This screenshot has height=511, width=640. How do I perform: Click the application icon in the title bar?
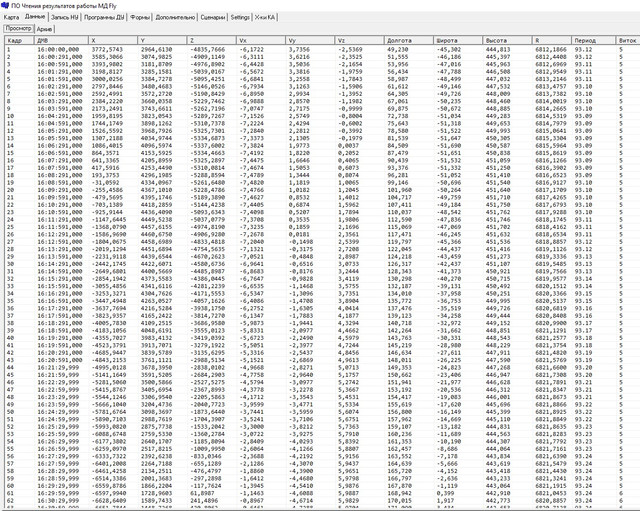pos(6,6)
